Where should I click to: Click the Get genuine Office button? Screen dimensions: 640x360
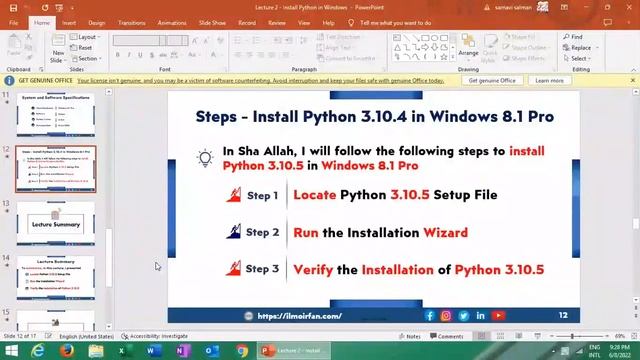492,80
